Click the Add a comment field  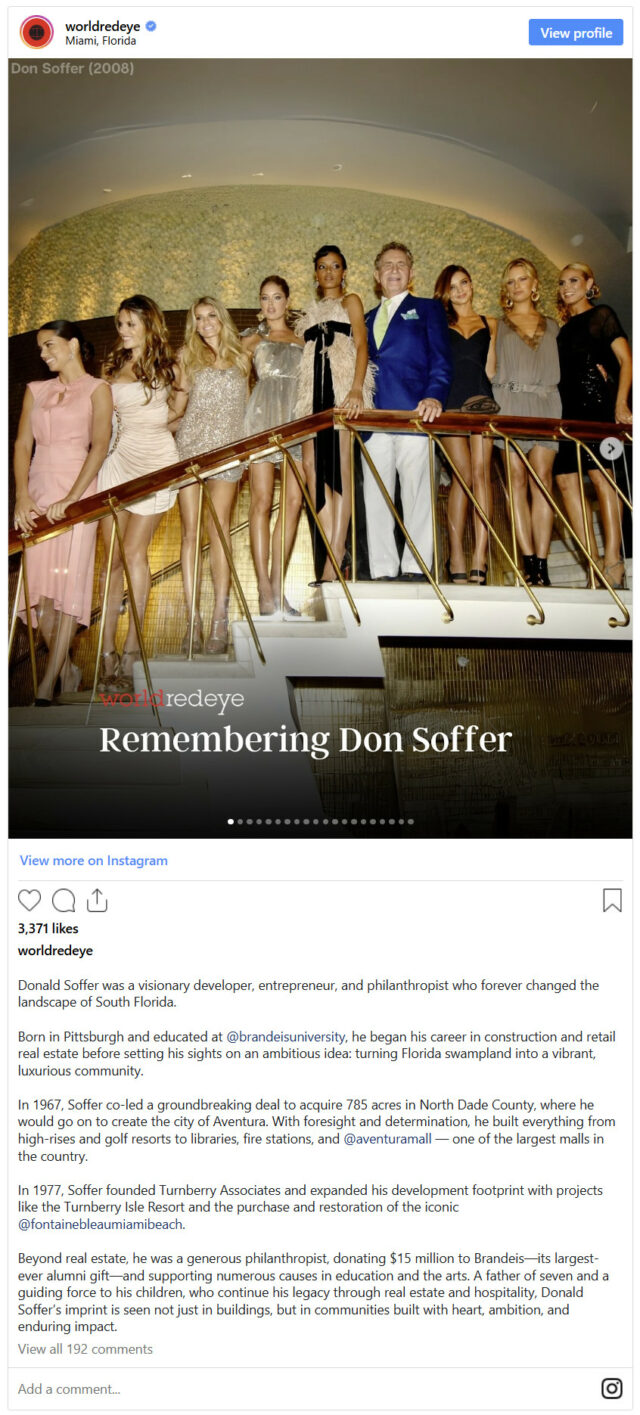click(x=300, y=1388)
